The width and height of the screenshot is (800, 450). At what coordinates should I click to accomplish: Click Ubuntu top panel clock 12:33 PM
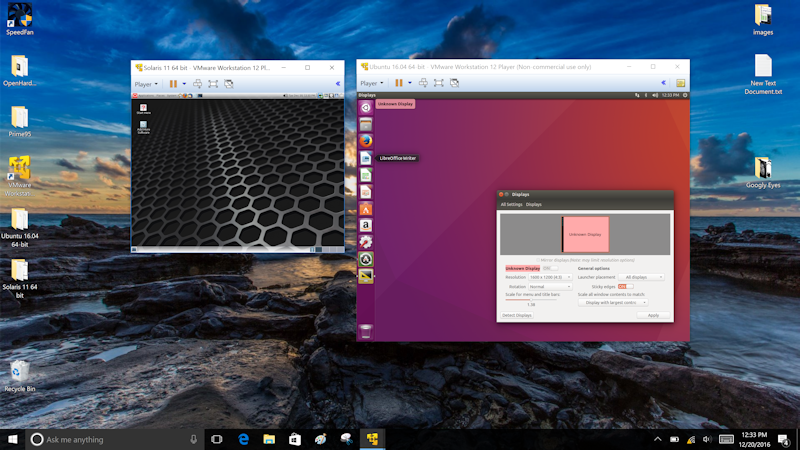pyautogui.click(x=670, y=95)
